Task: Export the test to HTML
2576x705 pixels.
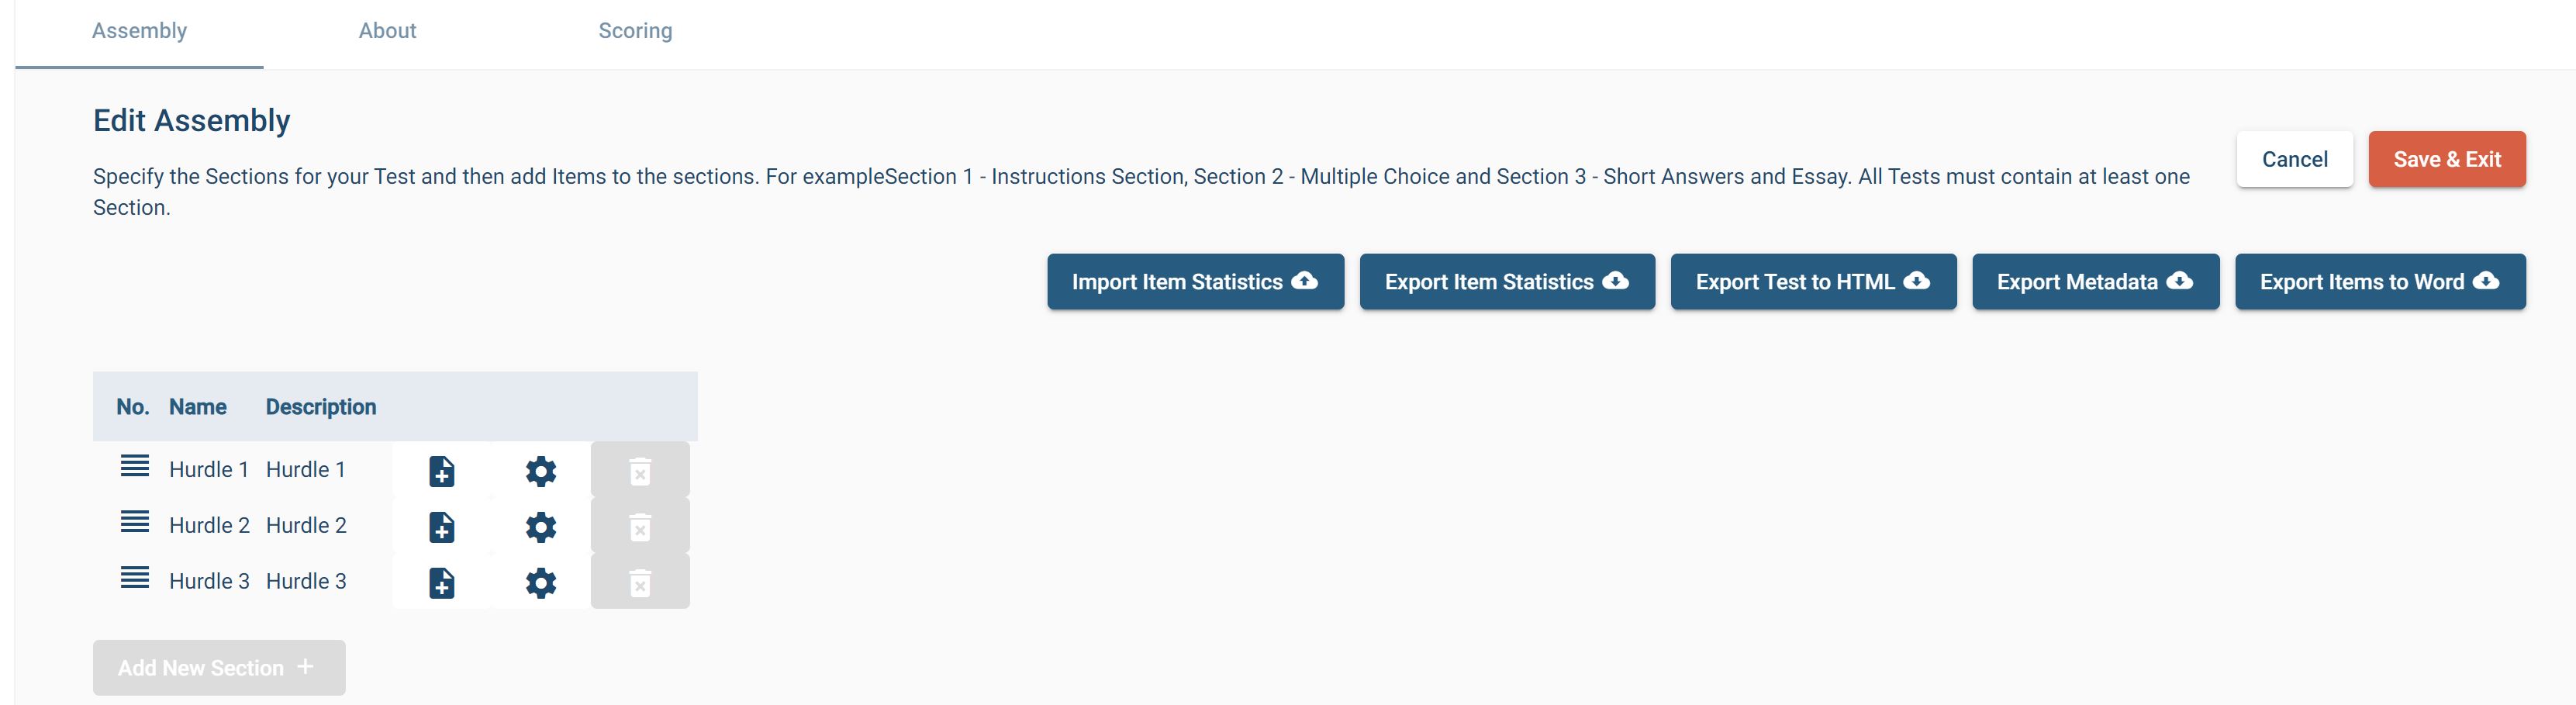Action: 1813,281
